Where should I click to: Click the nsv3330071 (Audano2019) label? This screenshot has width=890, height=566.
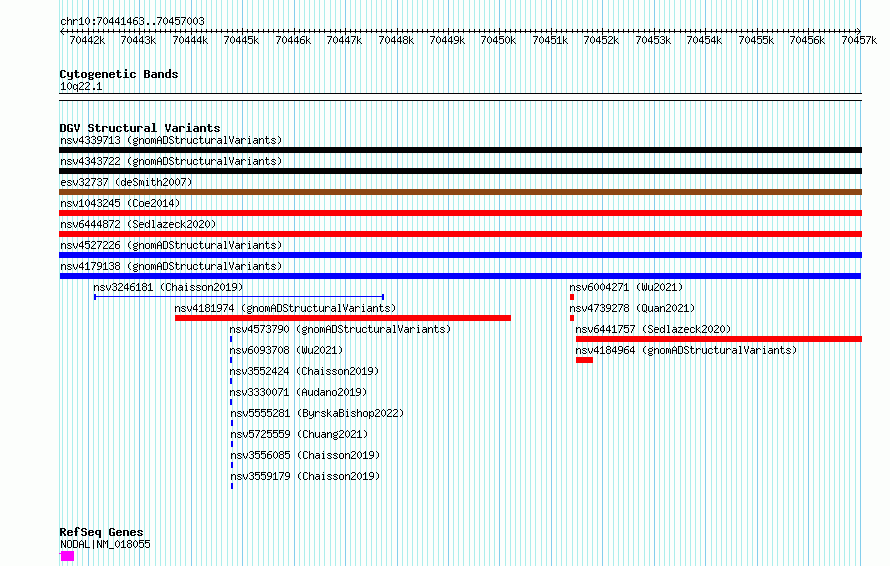(x=298, y=392)
